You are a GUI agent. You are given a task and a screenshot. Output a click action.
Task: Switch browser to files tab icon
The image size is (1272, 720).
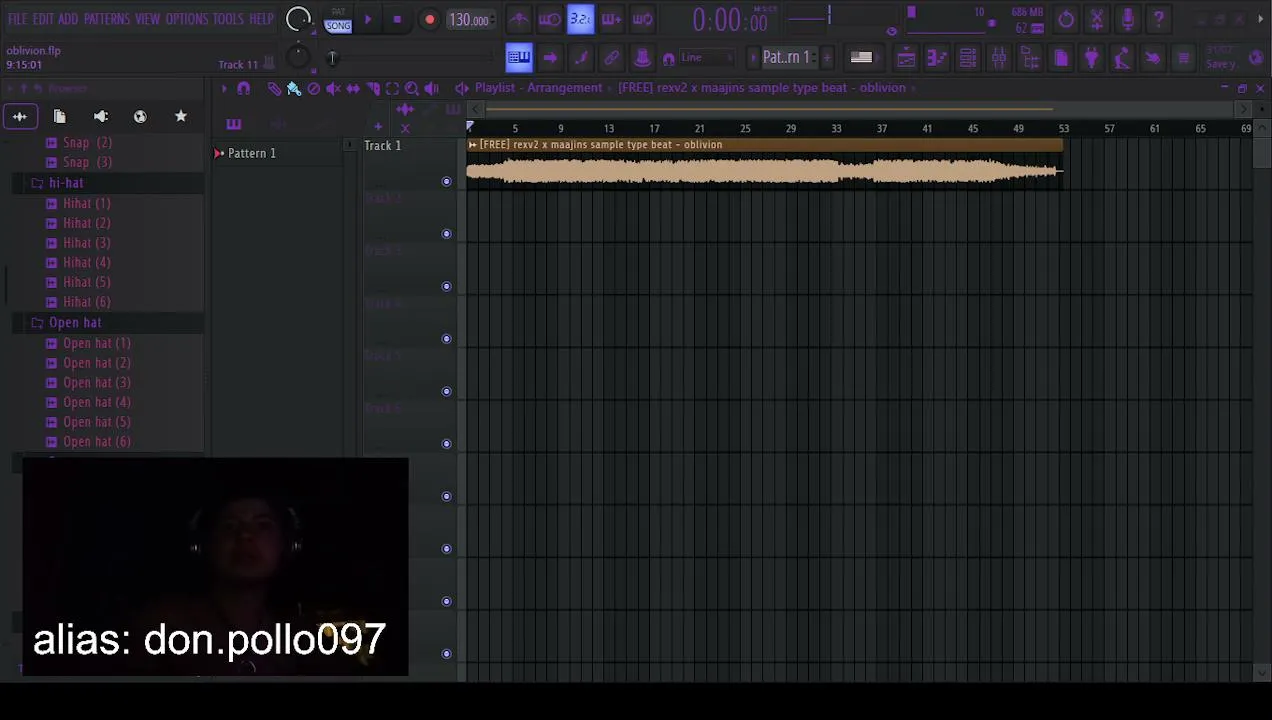59,117
